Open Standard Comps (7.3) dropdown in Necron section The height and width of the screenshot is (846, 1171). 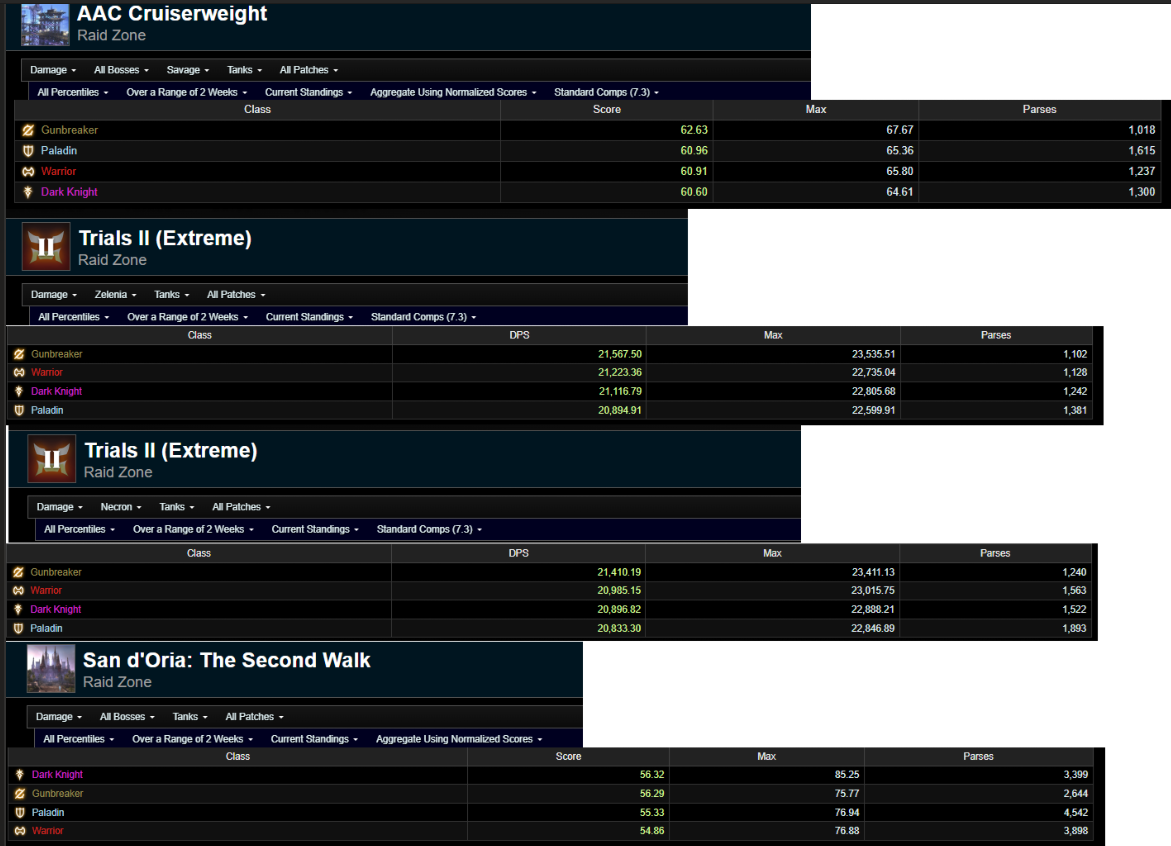point(429,529)
